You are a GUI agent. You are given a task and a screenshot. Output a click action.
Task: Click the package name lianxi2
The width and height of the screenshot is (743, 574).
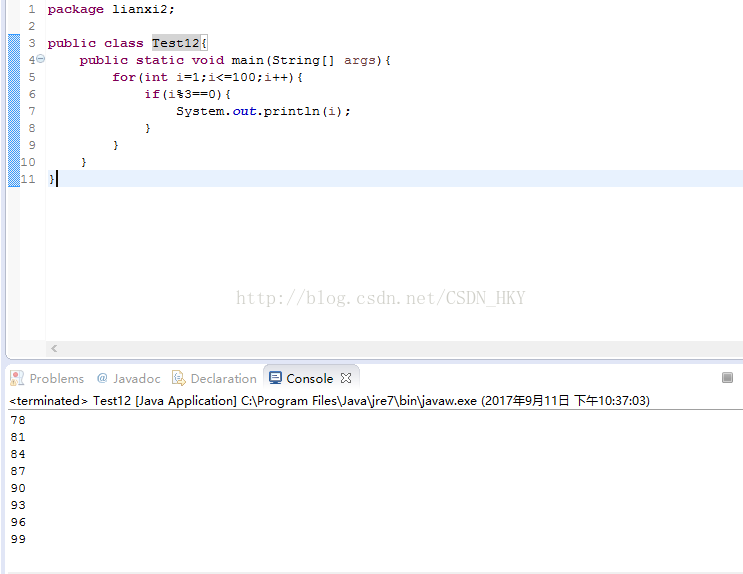click(139, 9)
